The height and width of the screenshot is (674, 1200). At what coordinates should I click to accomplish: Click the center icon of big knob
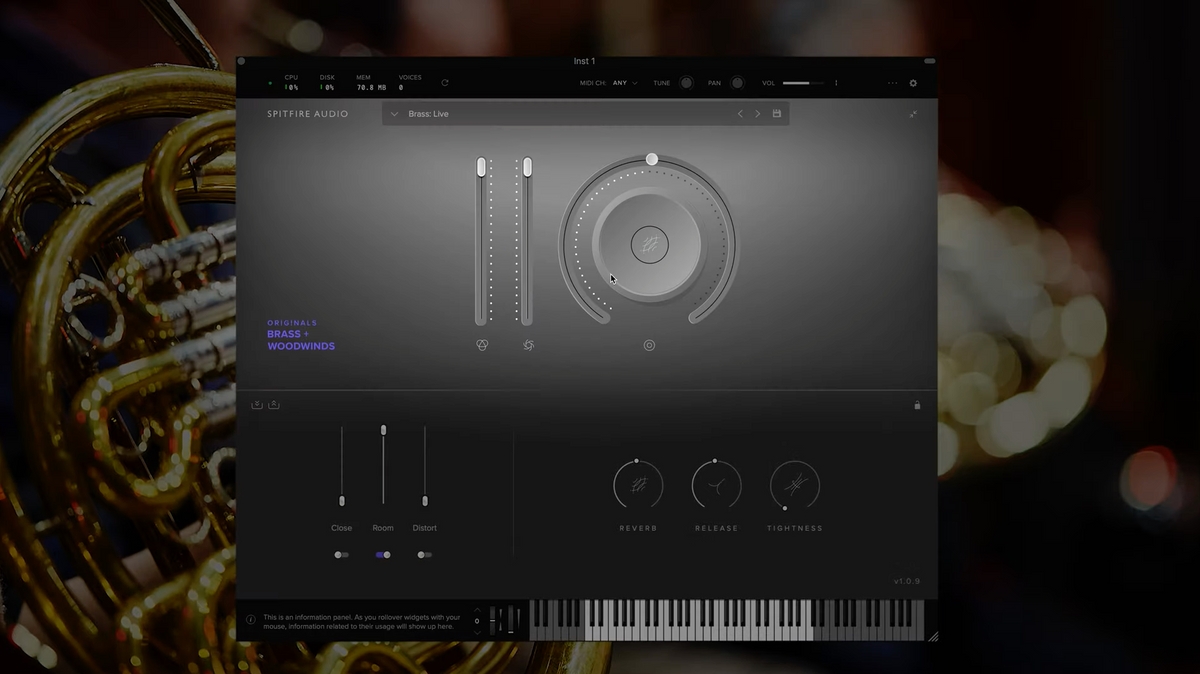(649, 244)
